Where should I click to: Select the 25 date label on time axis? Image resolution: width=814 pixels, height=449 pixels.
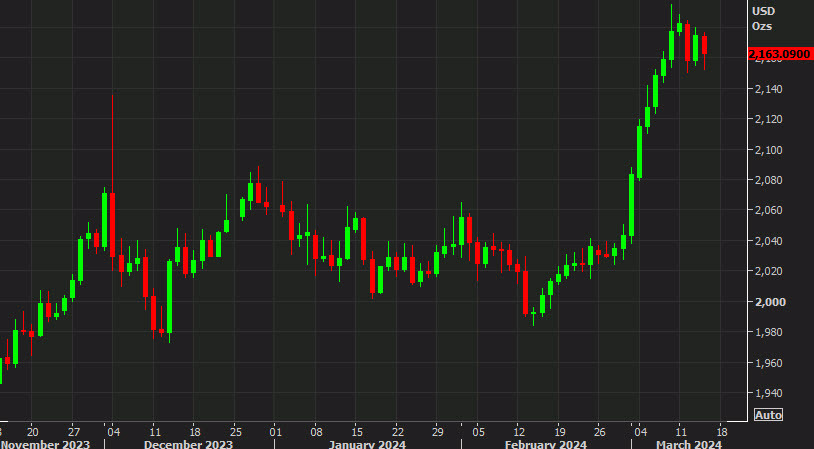(x=235, y=432)
